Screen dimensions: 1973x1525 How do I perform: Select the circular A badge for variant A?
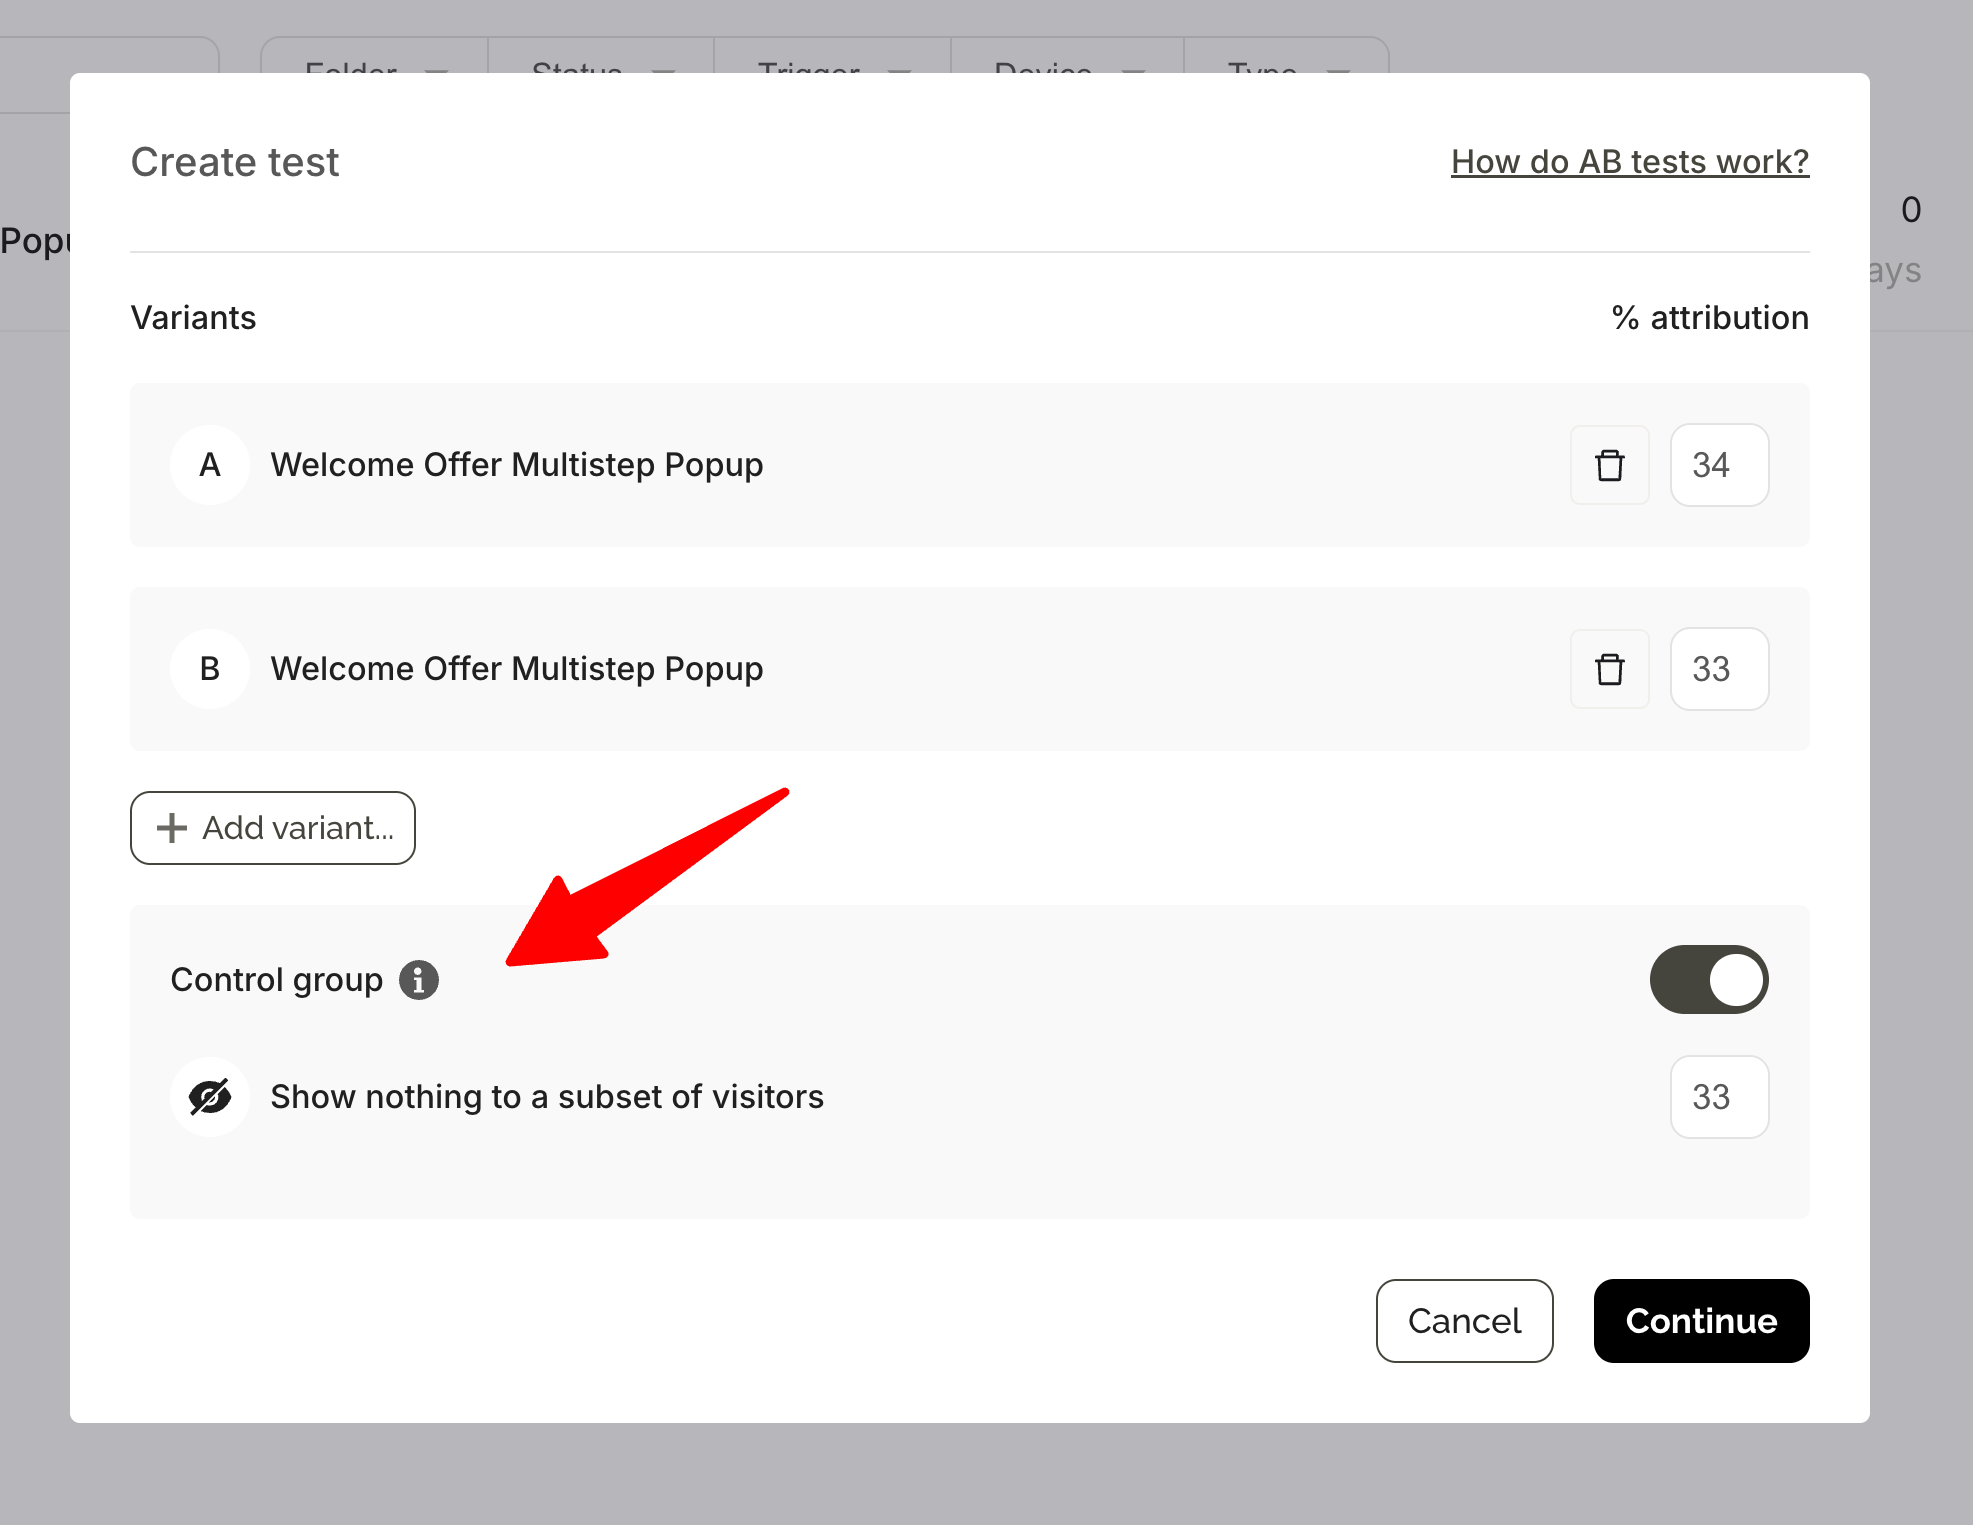click(x=209, y=465)
